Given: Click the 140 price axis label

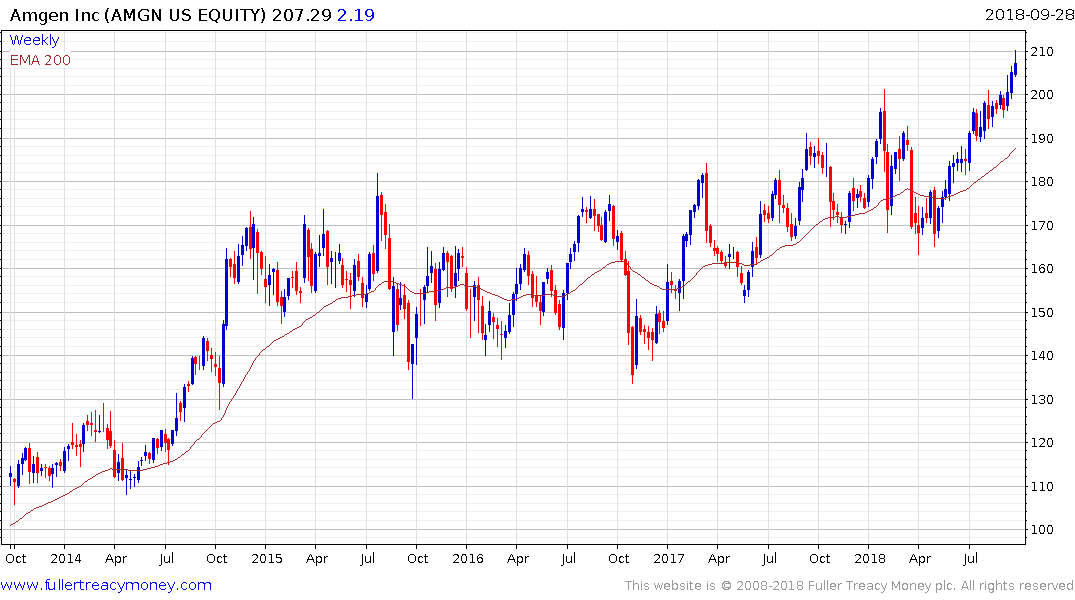Looking at the screenshot, I should tap(1041, 356).
